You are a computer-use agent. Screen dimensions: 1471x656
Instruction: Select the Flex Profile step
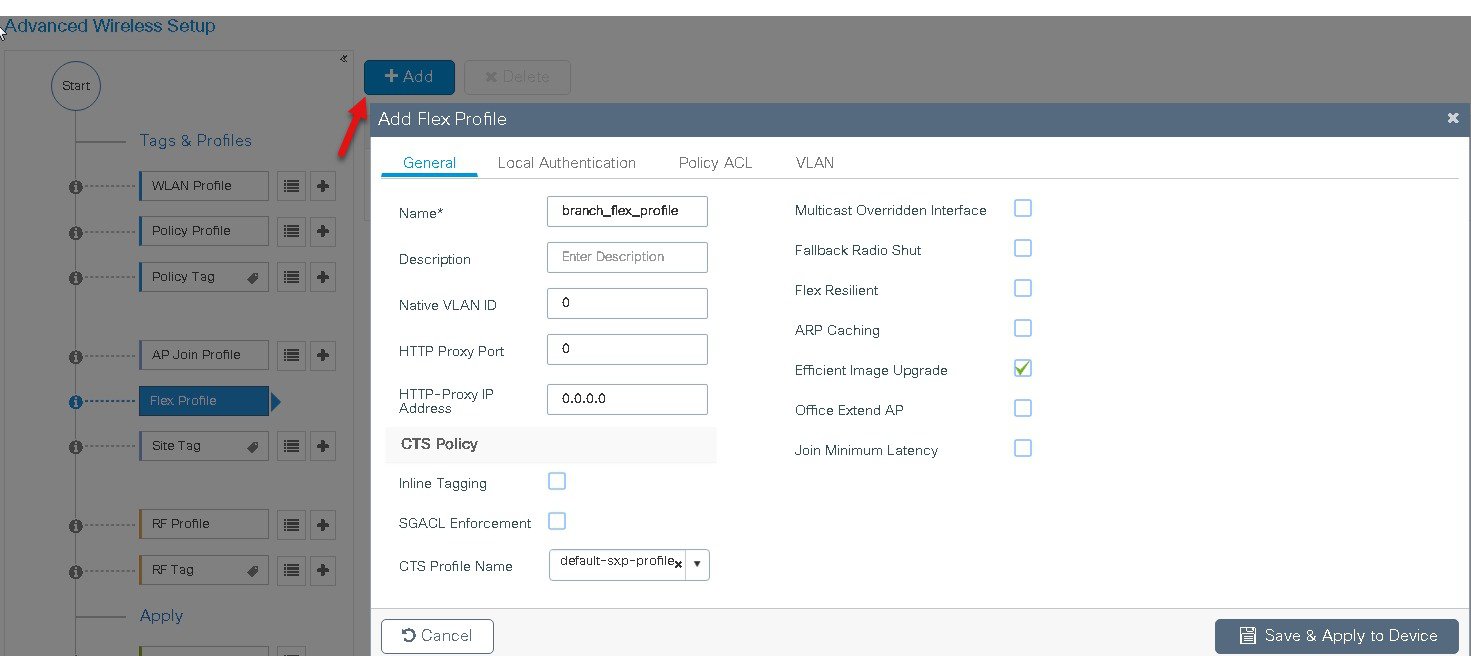pos(204,401)
